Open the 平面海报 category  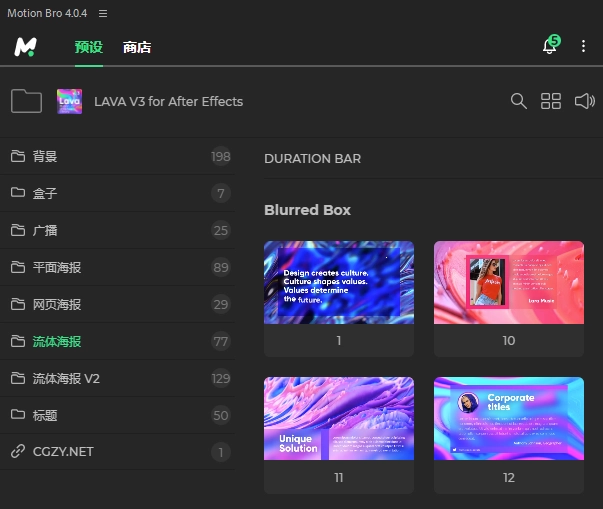pos(117,267)
